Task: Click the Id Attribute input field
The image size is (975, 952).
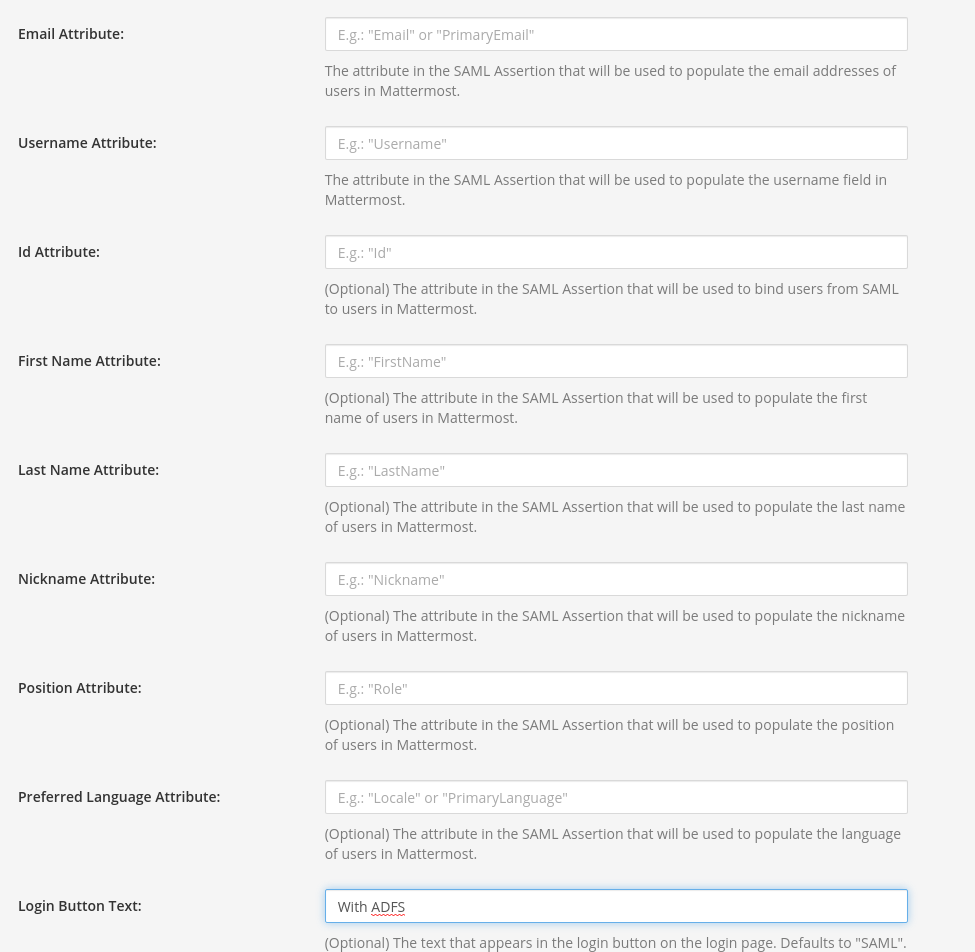Action: [x=616, y=252]
